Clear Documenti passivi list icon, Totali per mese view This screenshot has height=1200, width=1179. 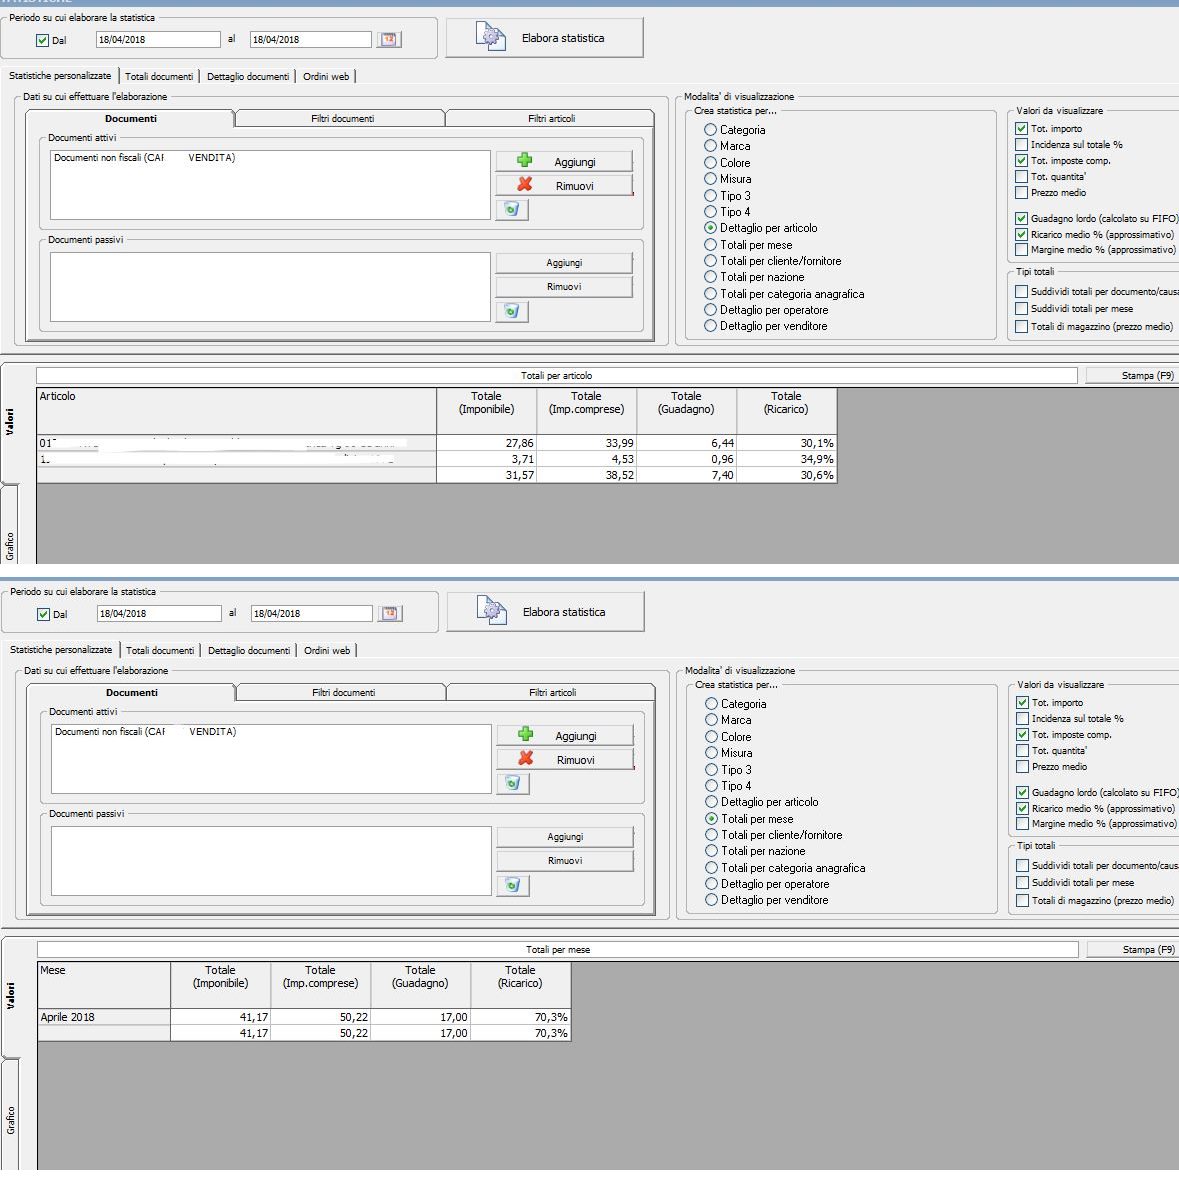point(512,885)
